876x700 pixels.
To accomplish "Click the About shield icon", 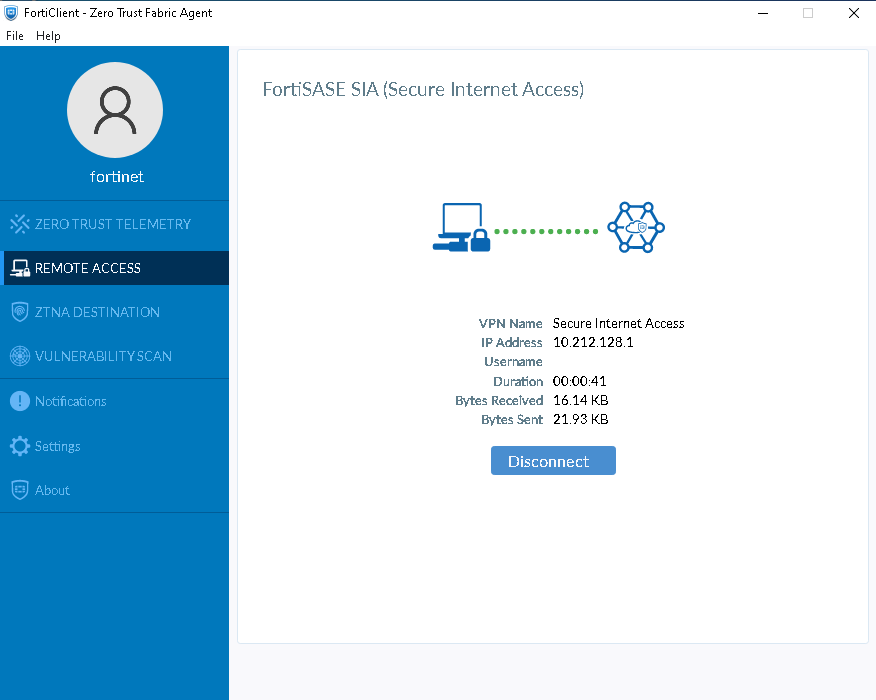I will (20, 490).
